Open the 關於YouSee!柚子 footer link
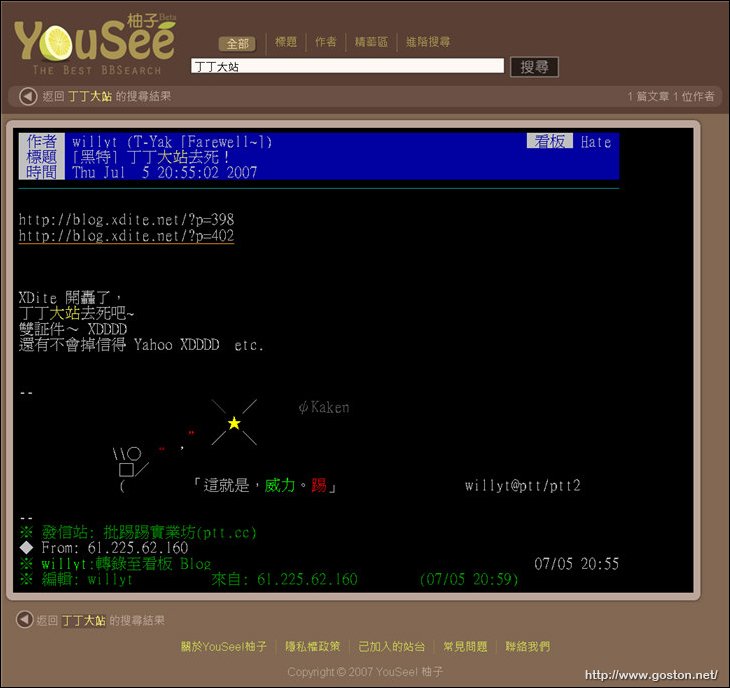730x688 pixels. pos(224,647)
